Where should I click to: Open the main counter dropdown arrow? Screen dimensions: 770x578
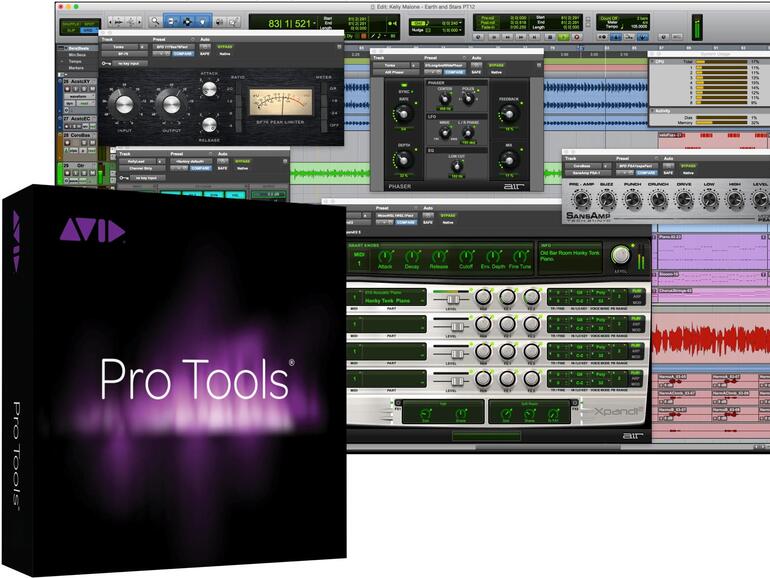[314, 23]
